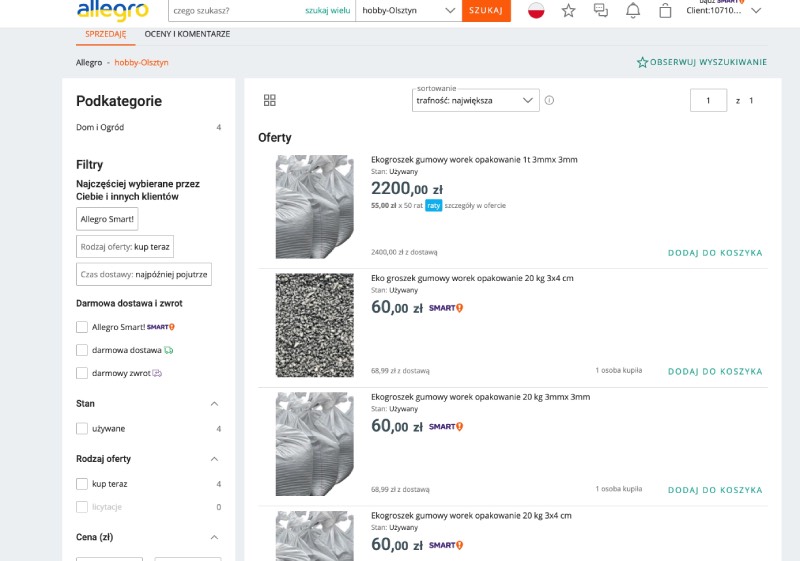Click the purple free return icon
The width and height of the screenshot is (800, 561).
tap(157, 373)
